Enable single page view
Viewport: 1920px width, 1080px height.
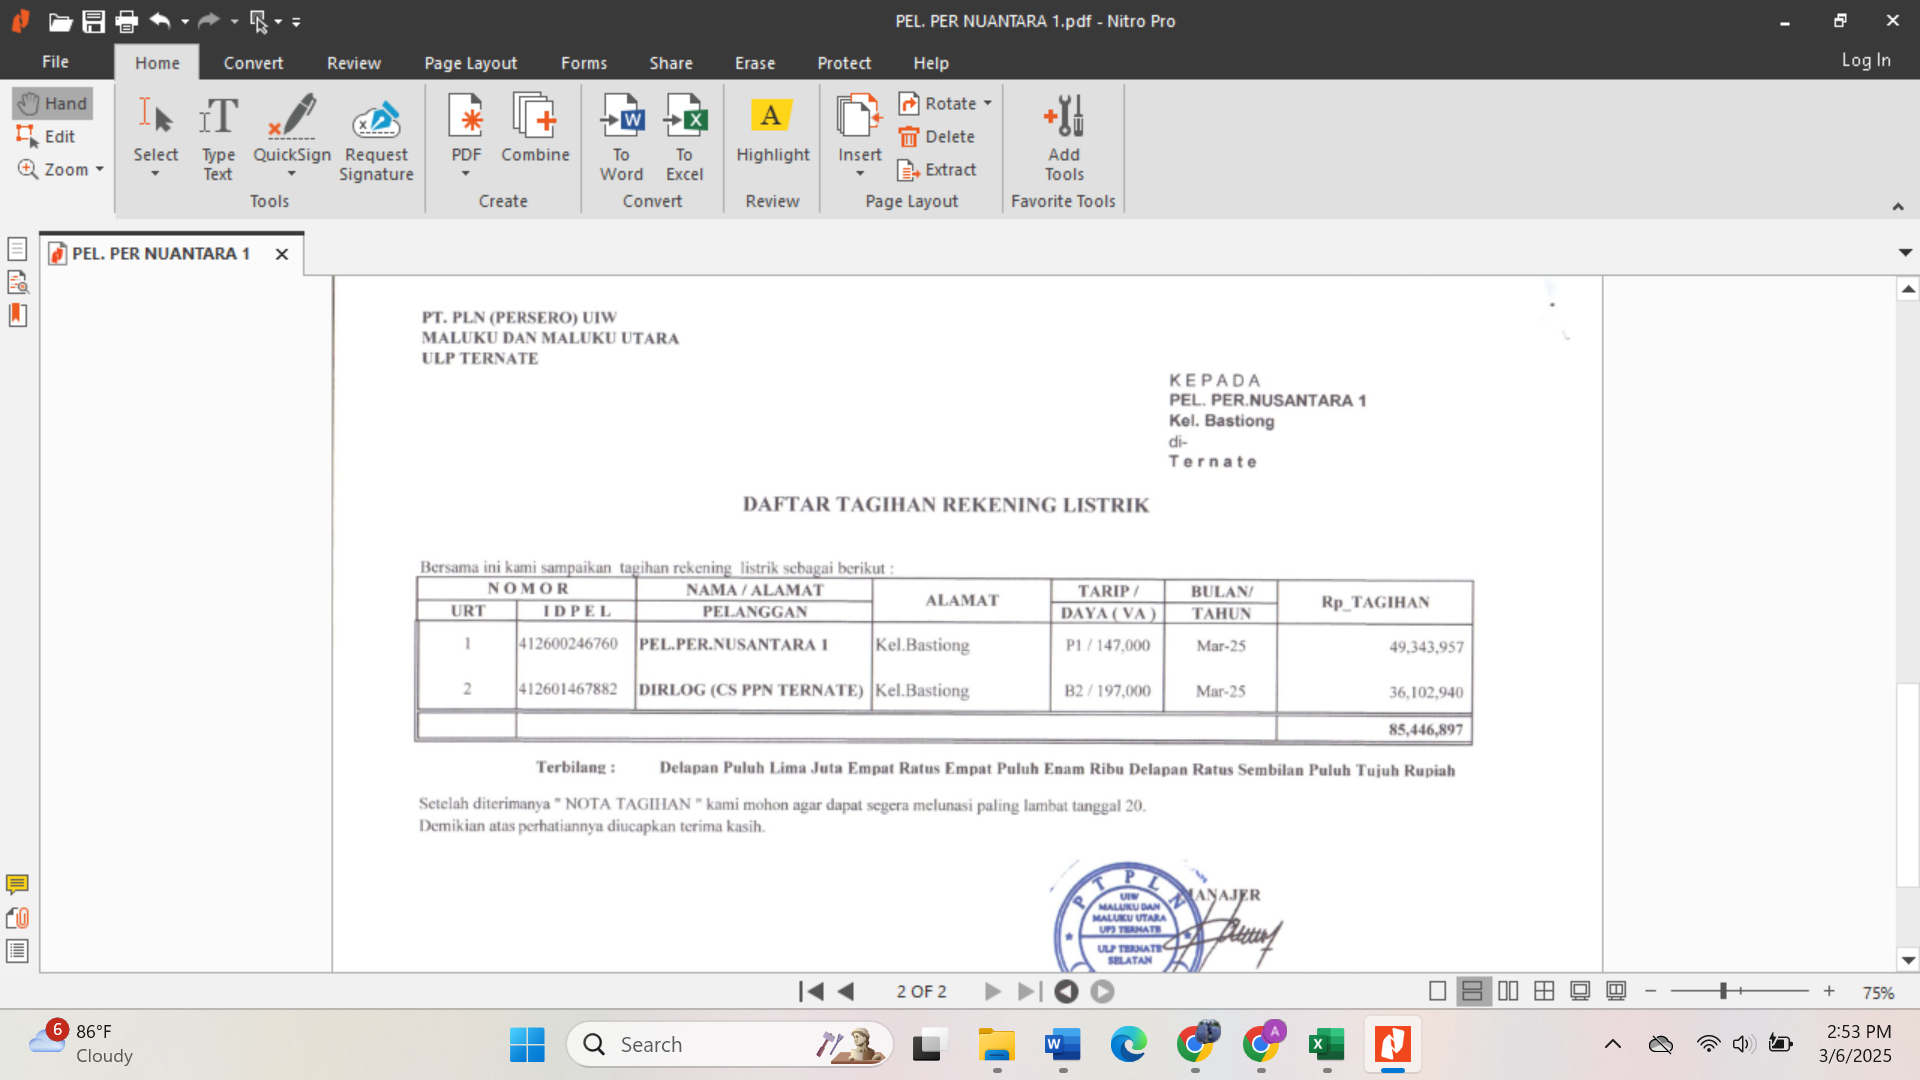1437,991
